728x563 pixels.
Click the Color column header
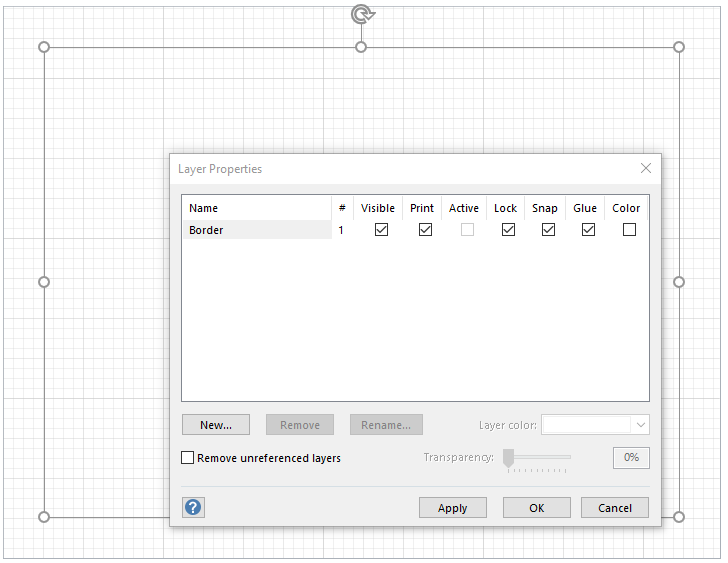pos(626,208)
